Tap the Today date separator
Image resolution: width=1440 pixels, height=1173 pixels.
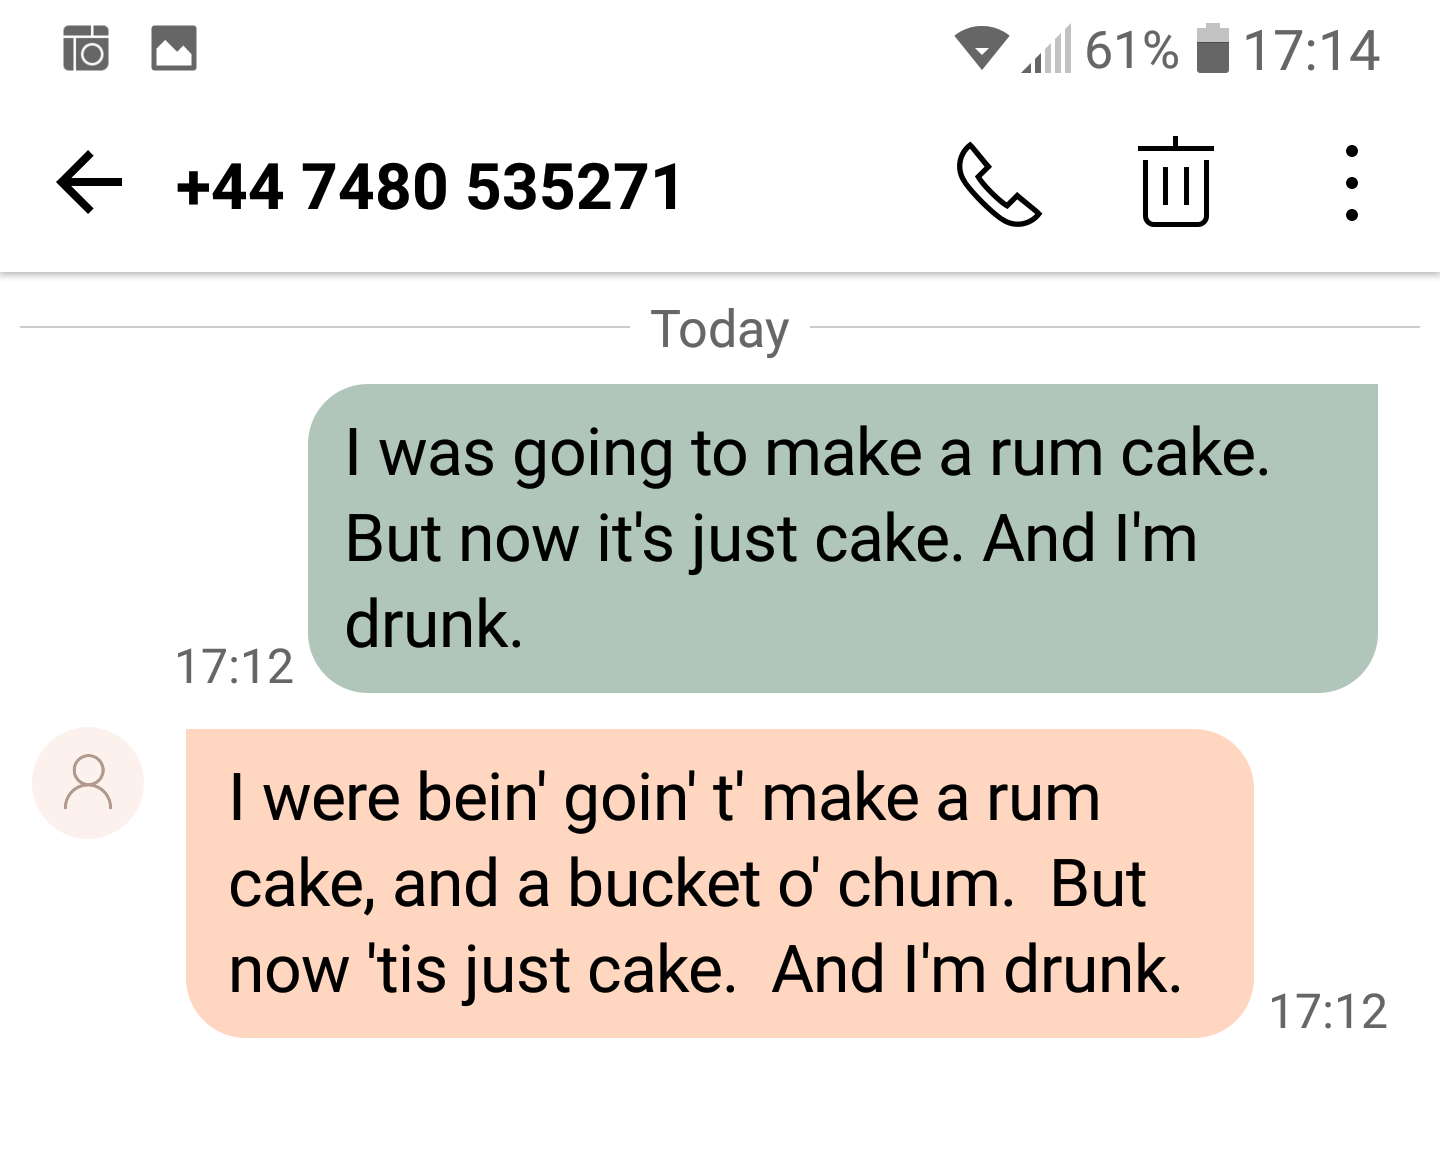tap(720, 329)
